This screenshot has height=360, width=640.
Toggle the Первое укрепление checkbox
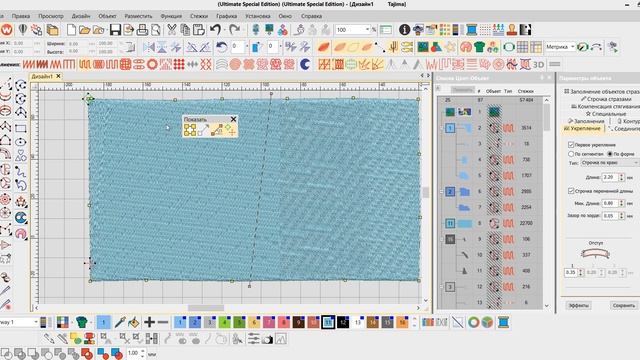point(571,144)
